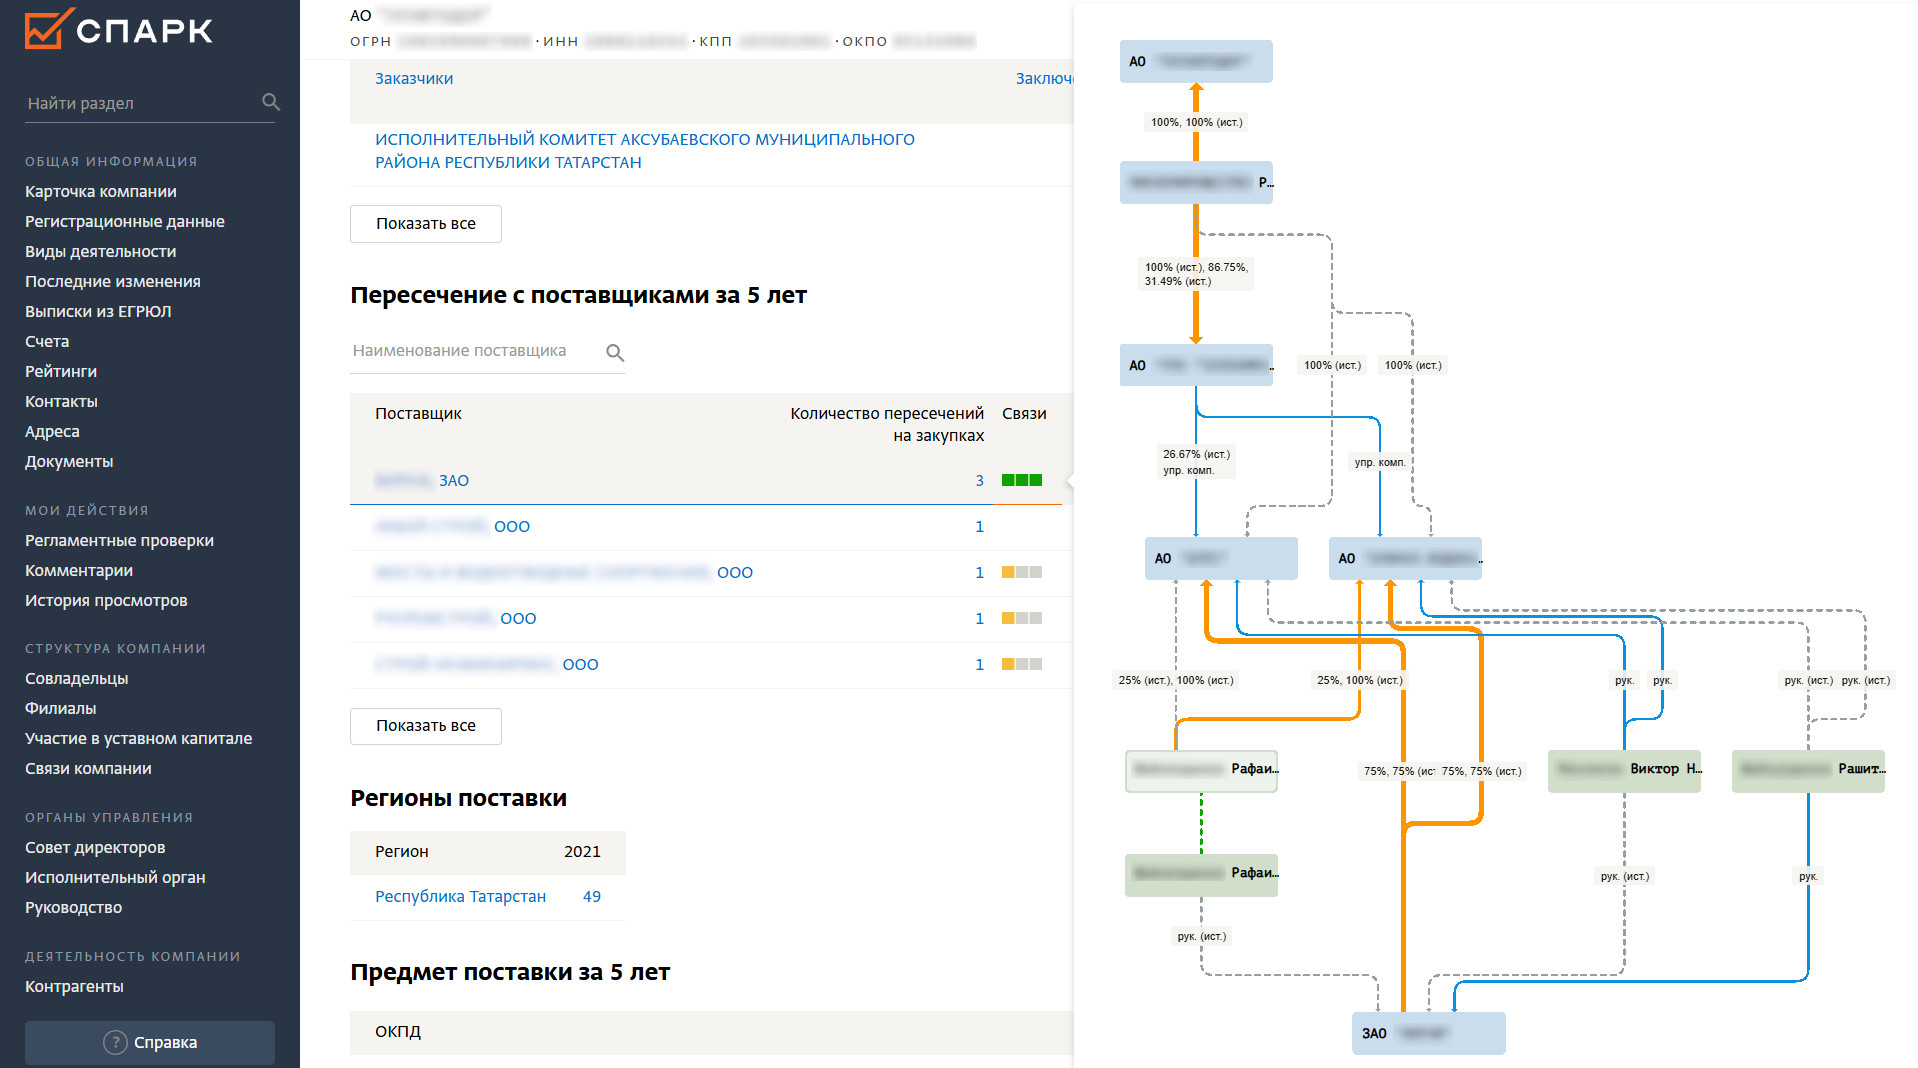Click the Виктор person node in graph
Viewport: 1918px width, 1068px height.
1623,770
